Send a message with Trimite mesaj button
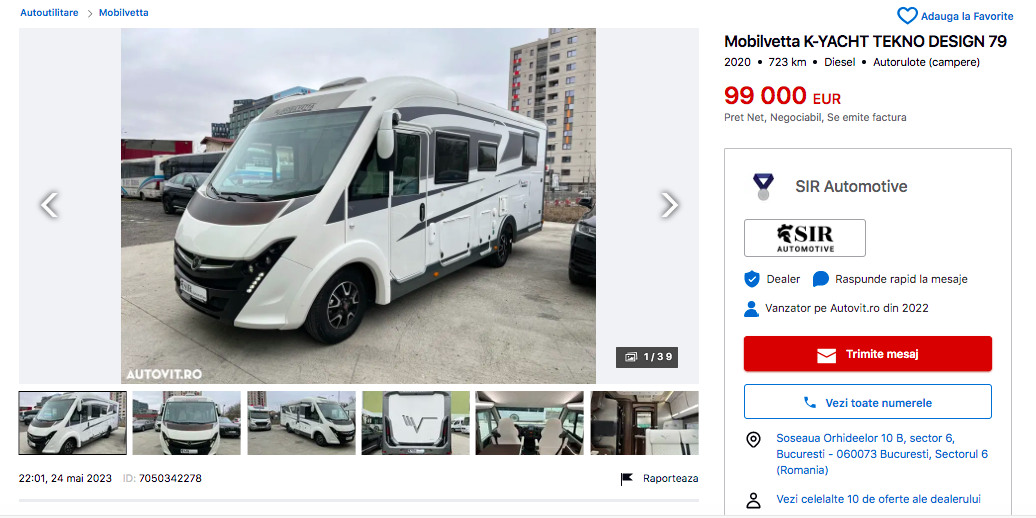Viewport: 1036px width, 518px height. (868, 354)
